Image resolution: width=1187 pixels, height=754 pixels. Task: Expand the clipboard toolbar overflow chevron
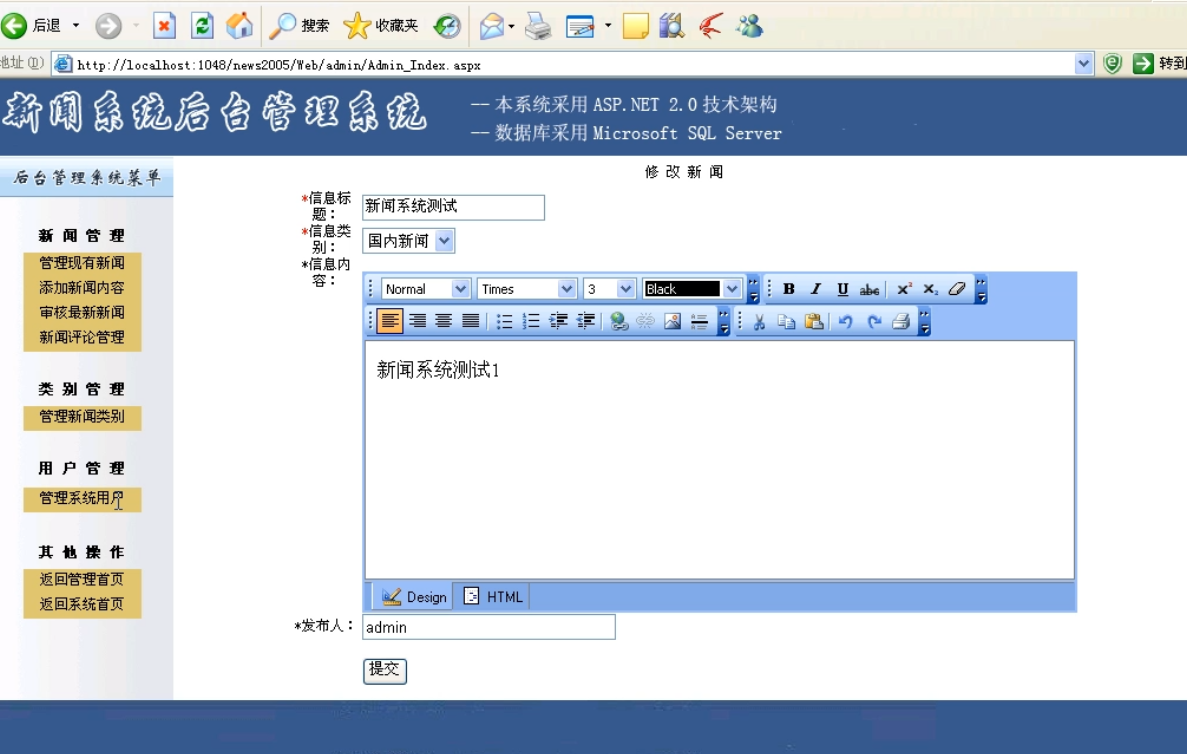pos(924,322)
